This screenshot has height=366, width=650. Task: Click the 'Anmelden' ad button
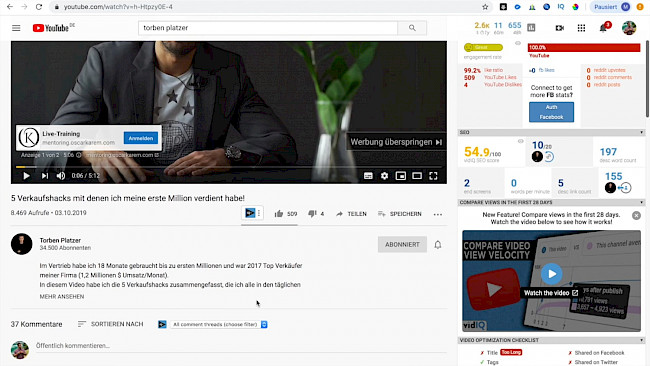pos(141,138)
